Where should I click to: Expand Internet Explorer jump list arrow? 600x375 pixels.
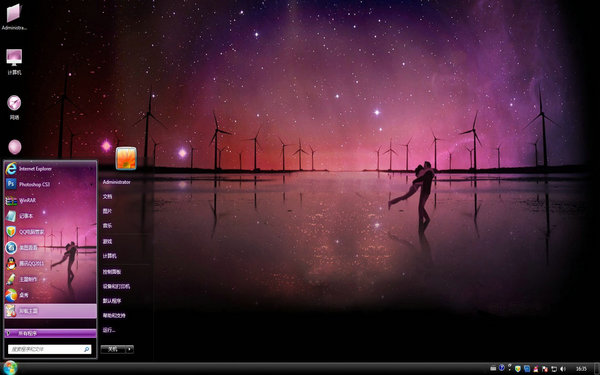91,169
